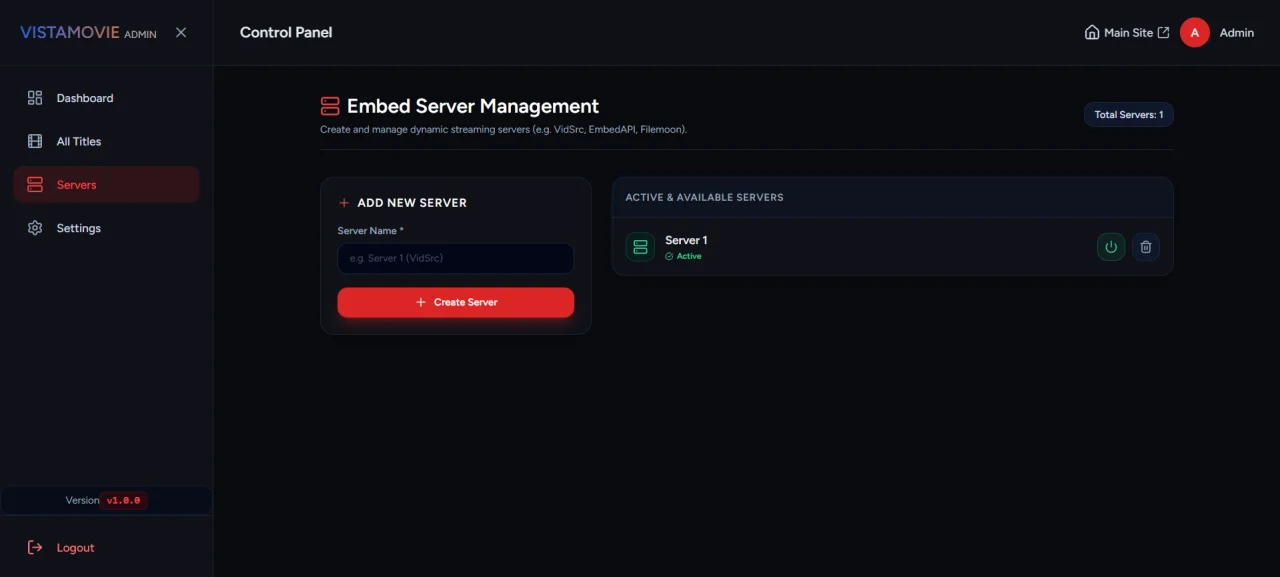
Task: Click the Create Server button
Action: coord(456,302)
